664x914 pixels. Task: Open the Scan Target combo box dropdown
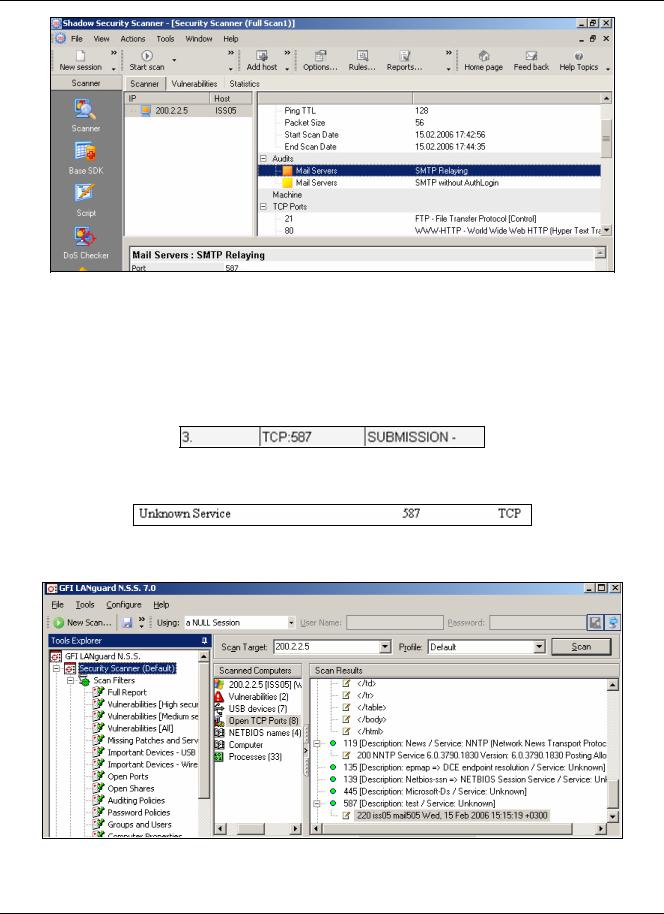pyautogui.click(x=385, y=647)
